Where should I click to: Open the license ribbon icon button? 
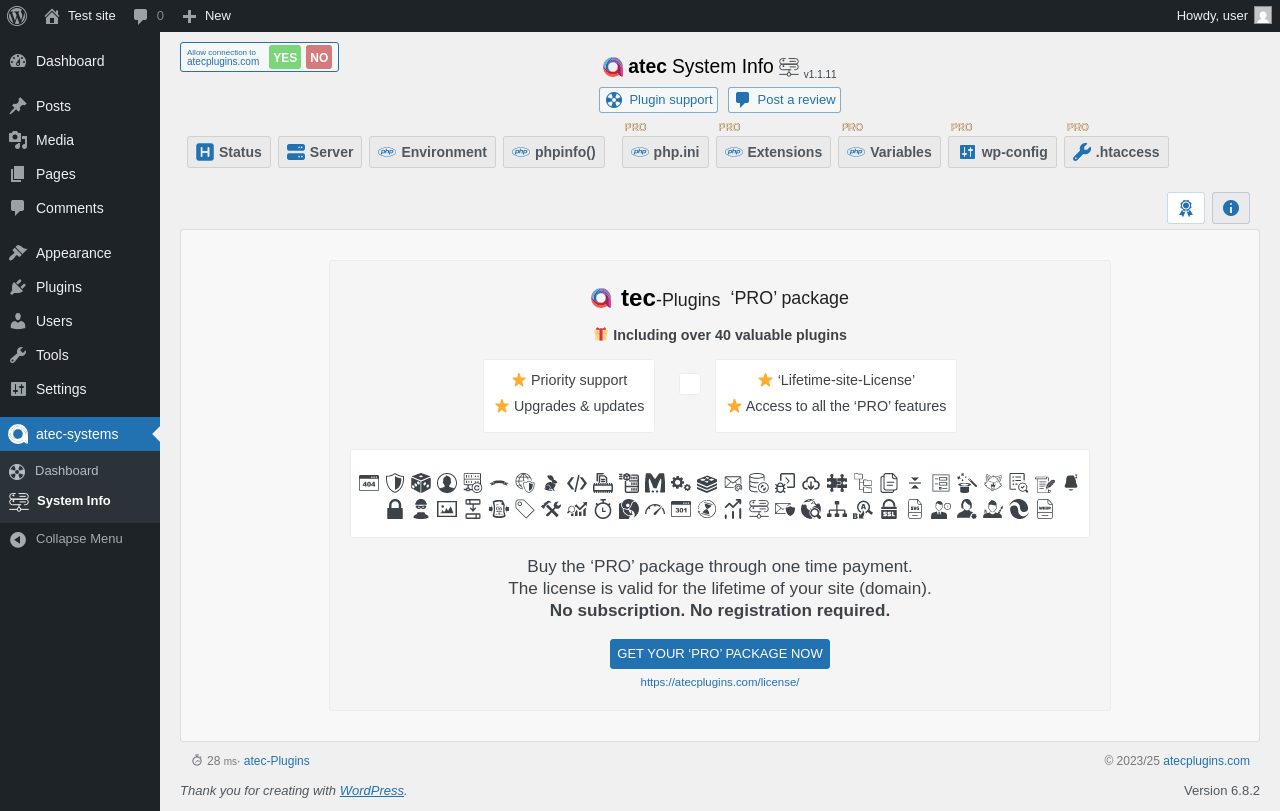pyautogui.click(x=1186, y=208)
